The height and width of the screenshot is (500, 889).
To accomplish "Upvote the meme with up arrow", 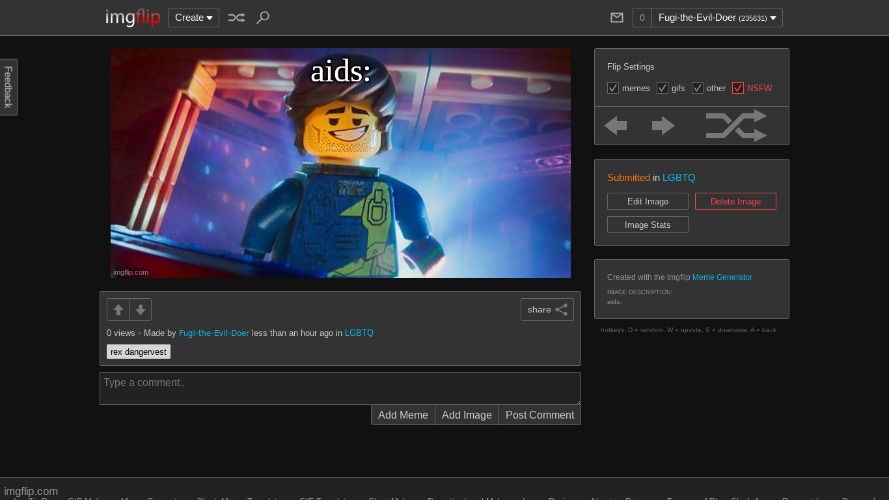I will [118, 310].
